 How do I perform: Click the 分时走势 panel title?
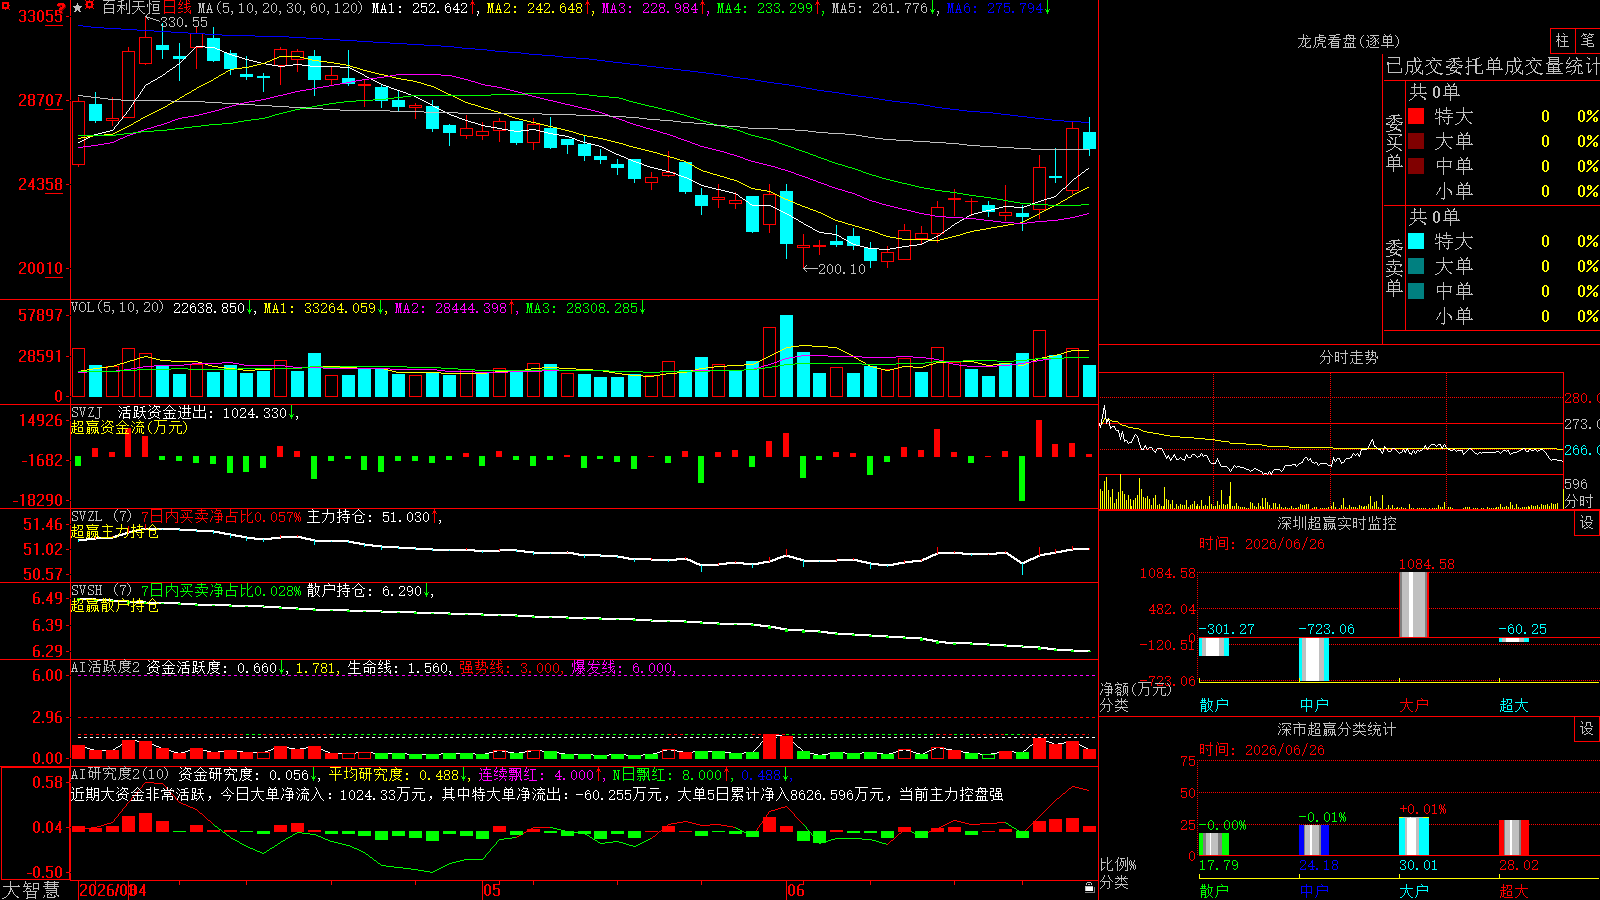point(1348,357)
